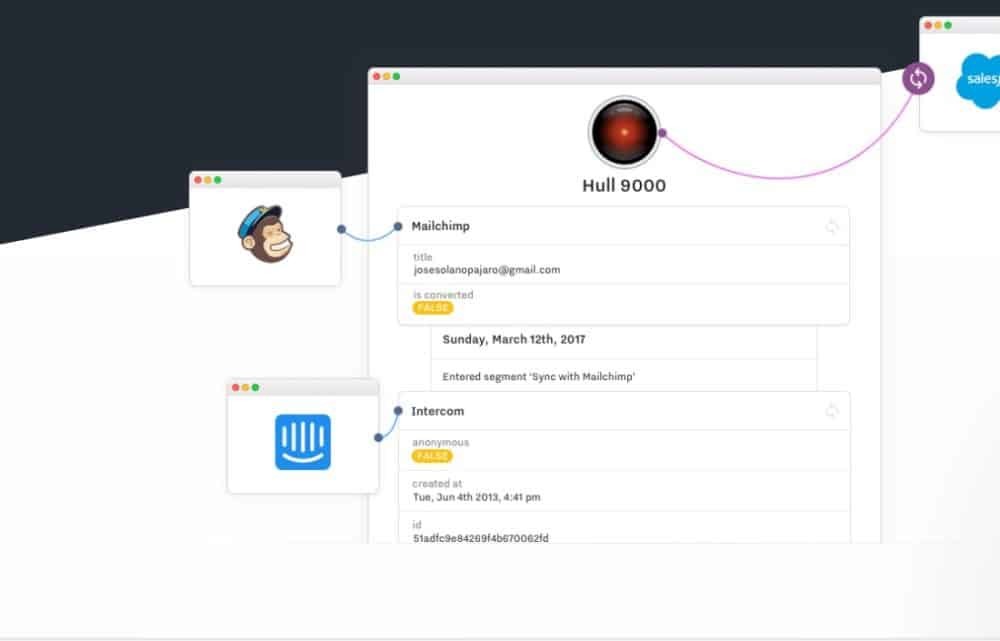Click the josesolanopajaro@gmail.com email address
The image size is (1000, 641).
[486, 270]
